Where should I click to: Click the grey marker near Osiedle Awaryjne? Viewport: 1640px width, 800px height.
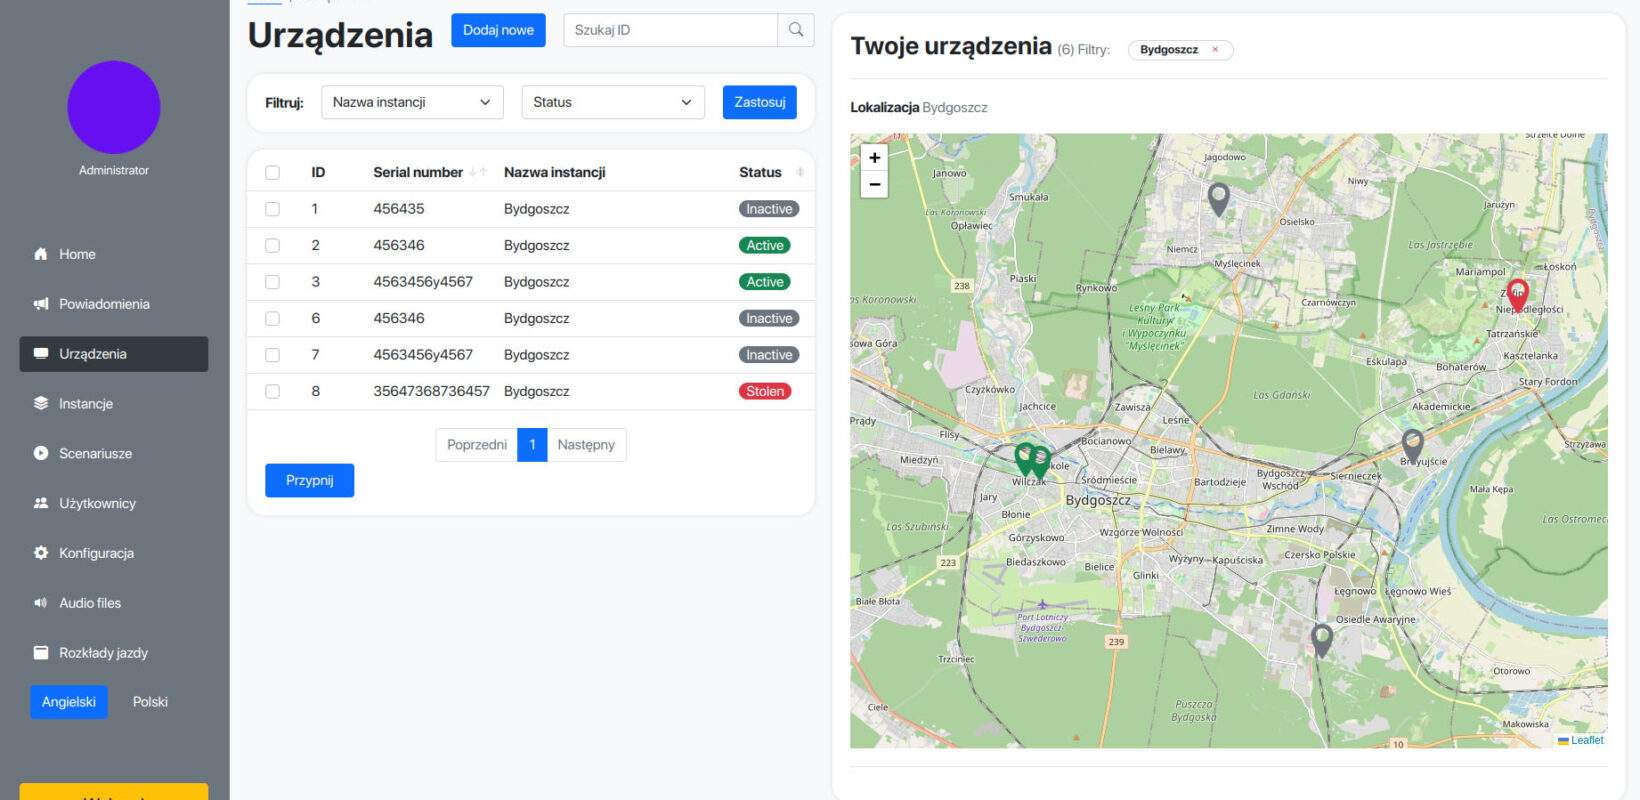[x=1322, y=640]
